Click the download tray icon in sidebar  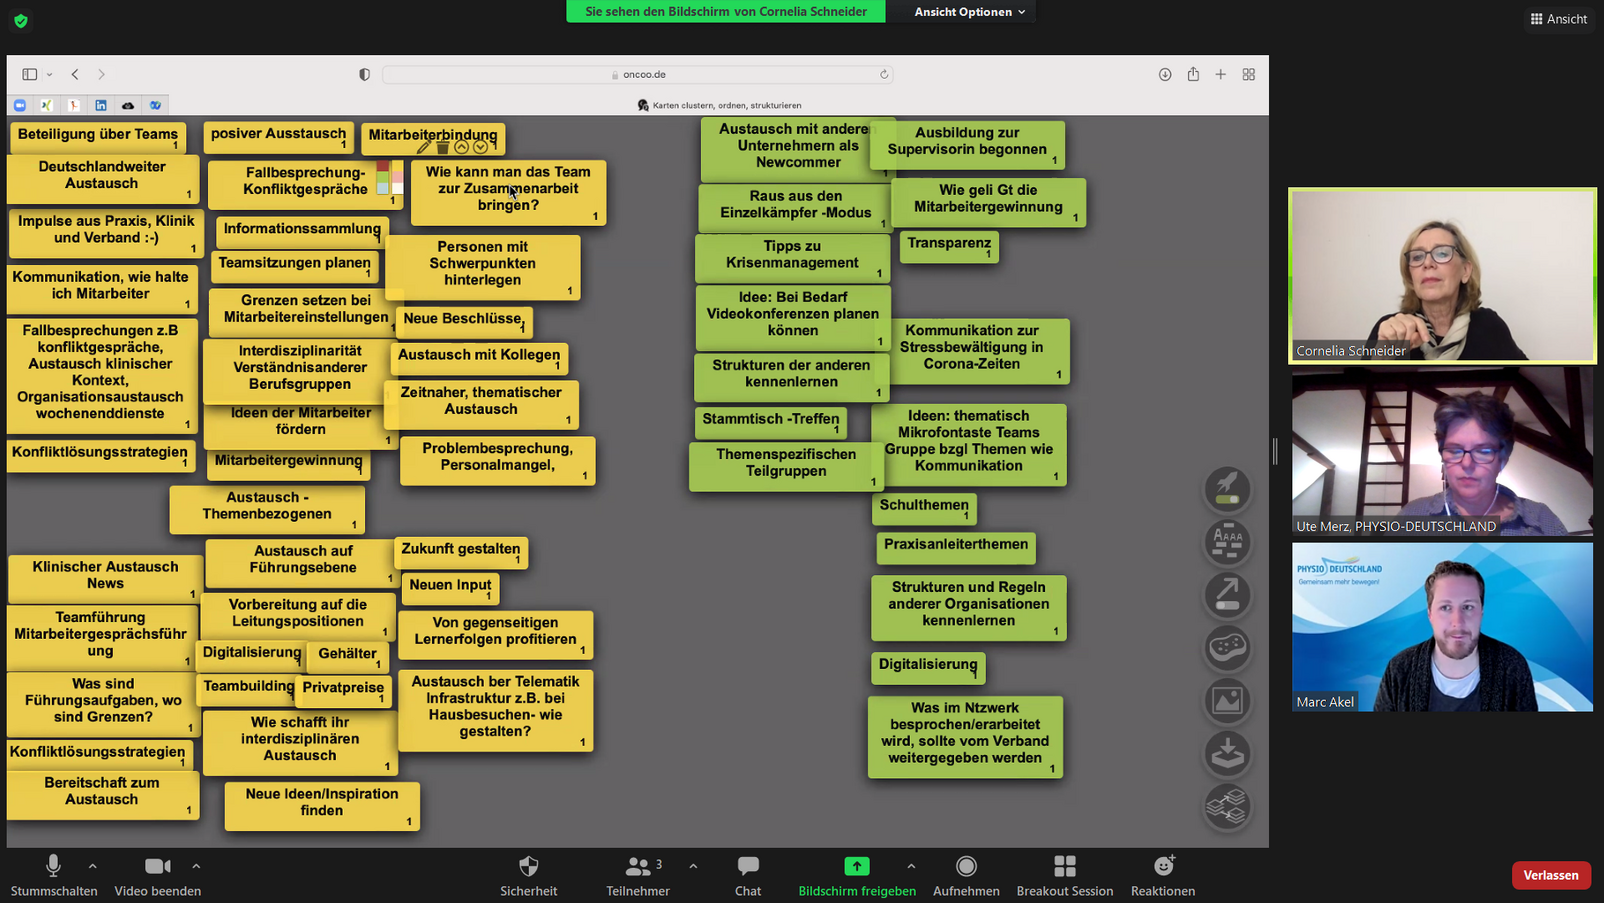click(x=1227, y=754)
